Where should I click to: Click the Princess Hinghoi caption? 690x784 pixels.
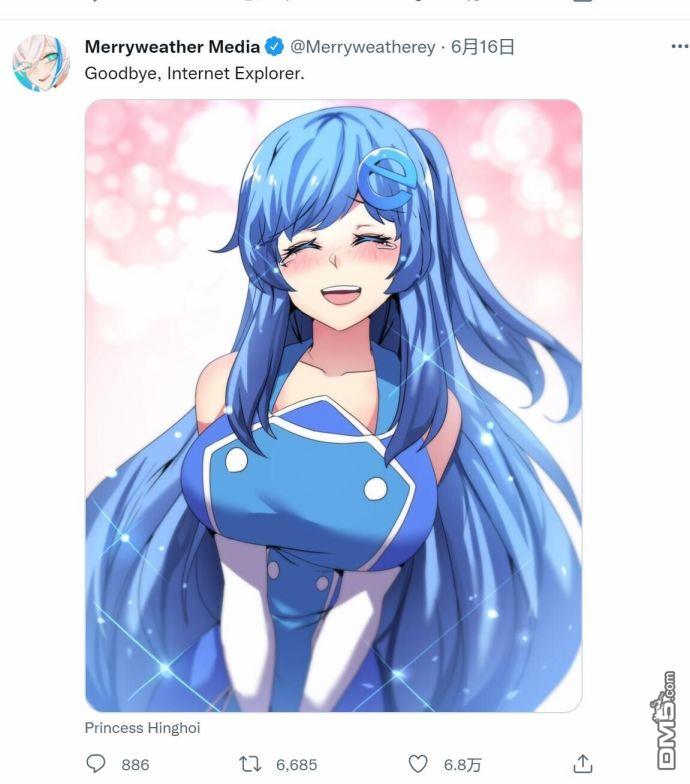pyautogui.click(x=142, y=728)
